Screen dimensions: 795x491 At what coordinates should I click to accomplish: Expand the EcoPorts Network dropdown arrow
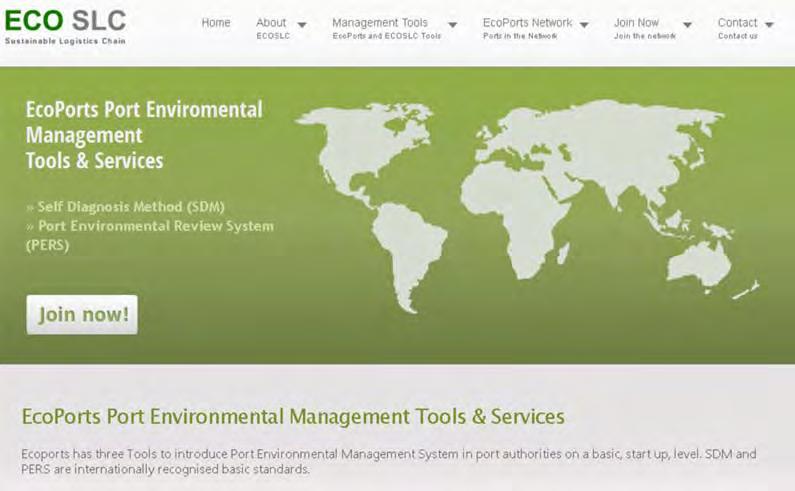click(x=584, y=25)
